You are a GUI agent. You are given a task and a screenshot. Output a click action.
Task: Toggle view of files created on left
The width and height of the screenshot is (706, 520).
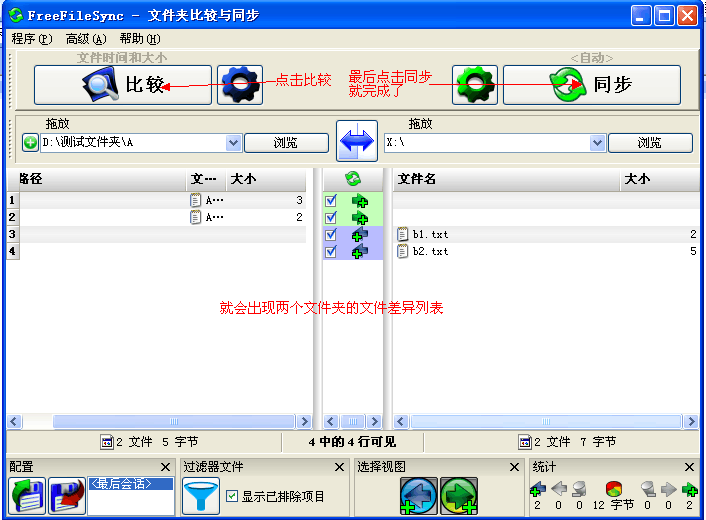click(418, 496)
